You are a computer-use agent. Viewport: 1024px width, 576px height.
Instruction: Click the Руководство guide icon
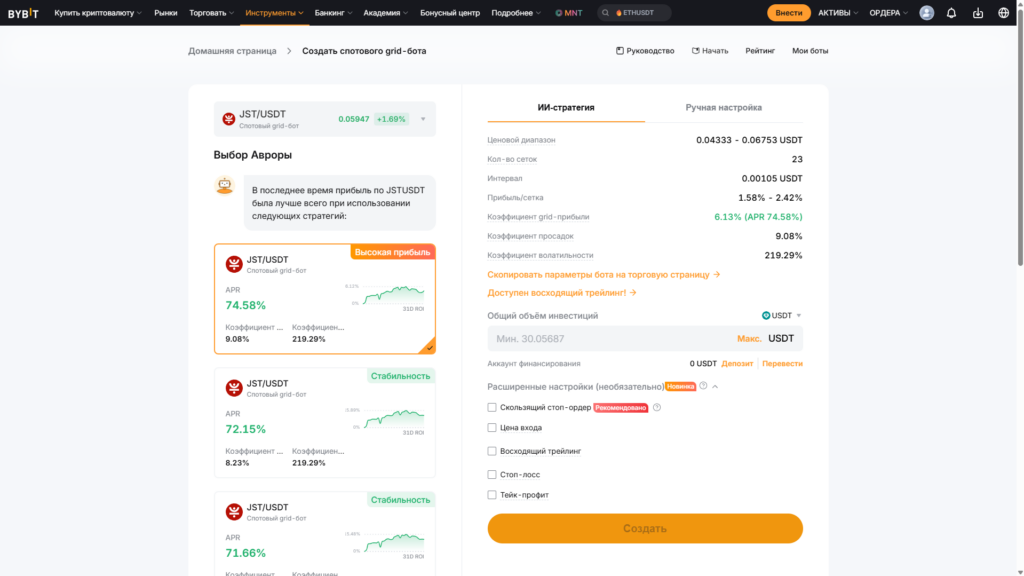pos(620,49)
